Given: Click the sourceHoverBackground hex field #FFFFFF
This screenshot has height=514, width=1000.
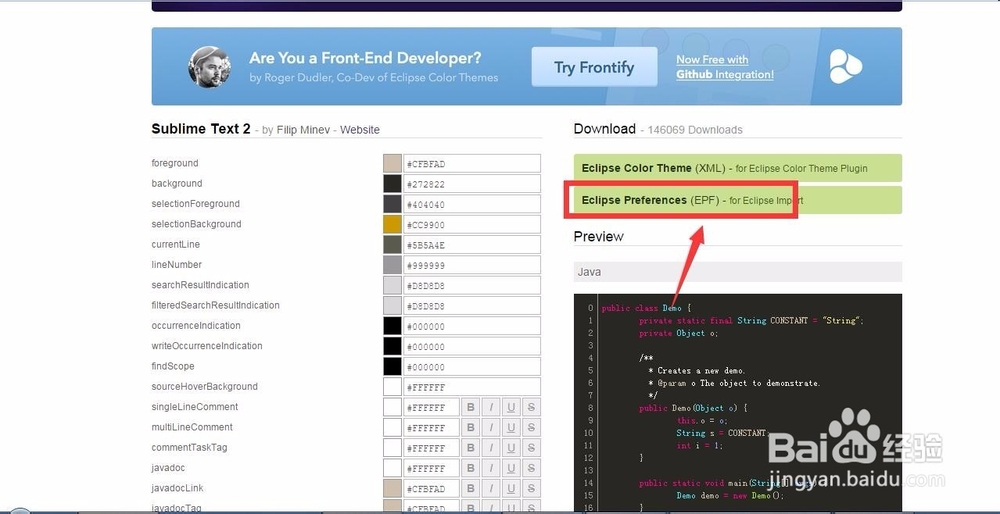Looking at the screenshot, I should [472, 387].
